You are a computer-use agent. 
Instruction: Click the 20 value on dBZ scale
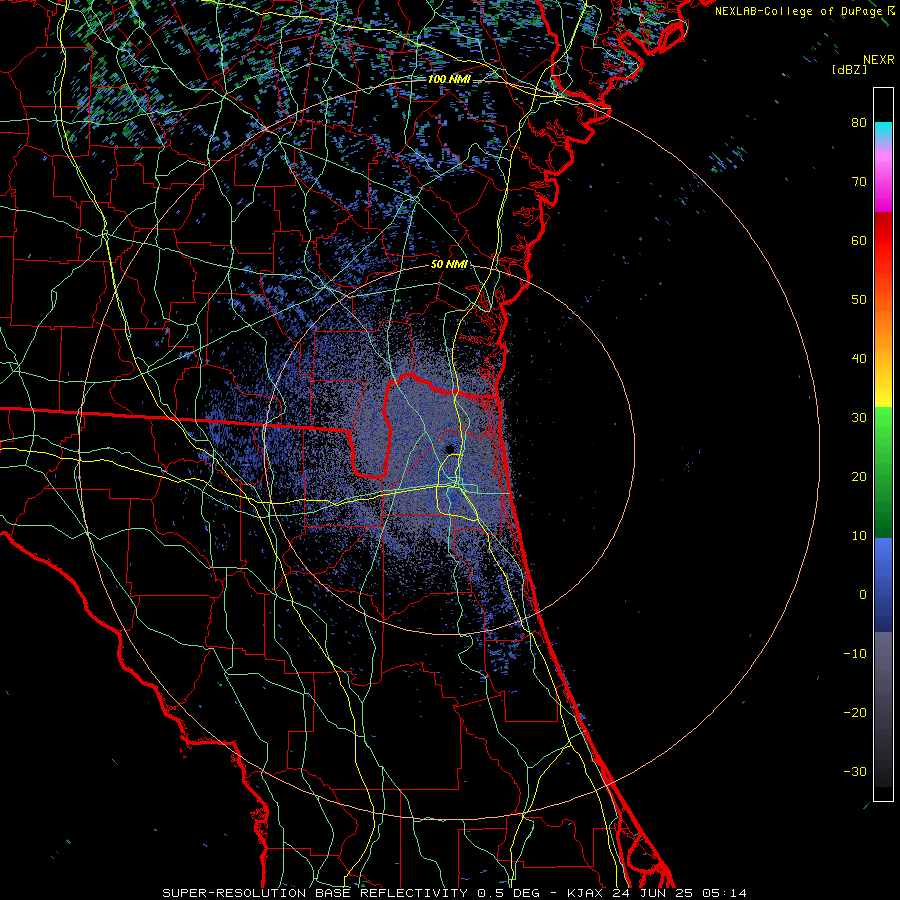859,477
